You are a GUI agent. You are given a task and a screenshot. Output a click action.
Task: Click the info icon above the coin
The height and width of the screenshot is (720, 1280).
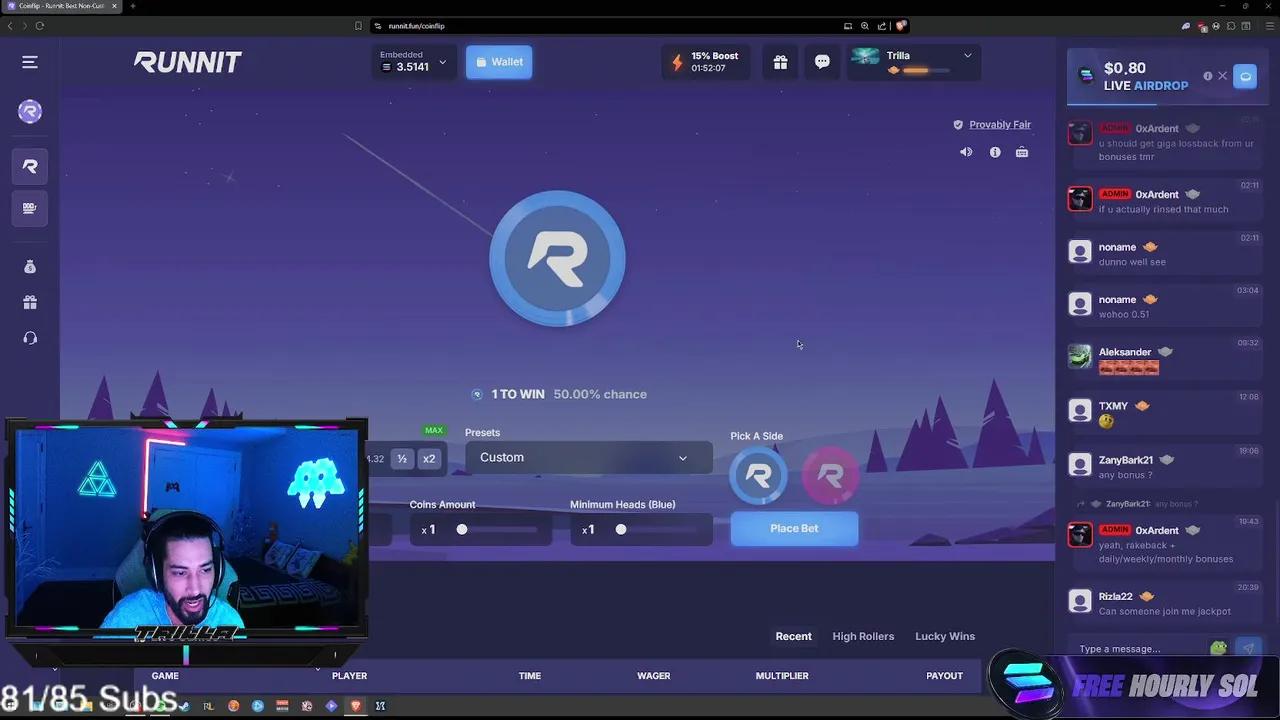[995, 151]
